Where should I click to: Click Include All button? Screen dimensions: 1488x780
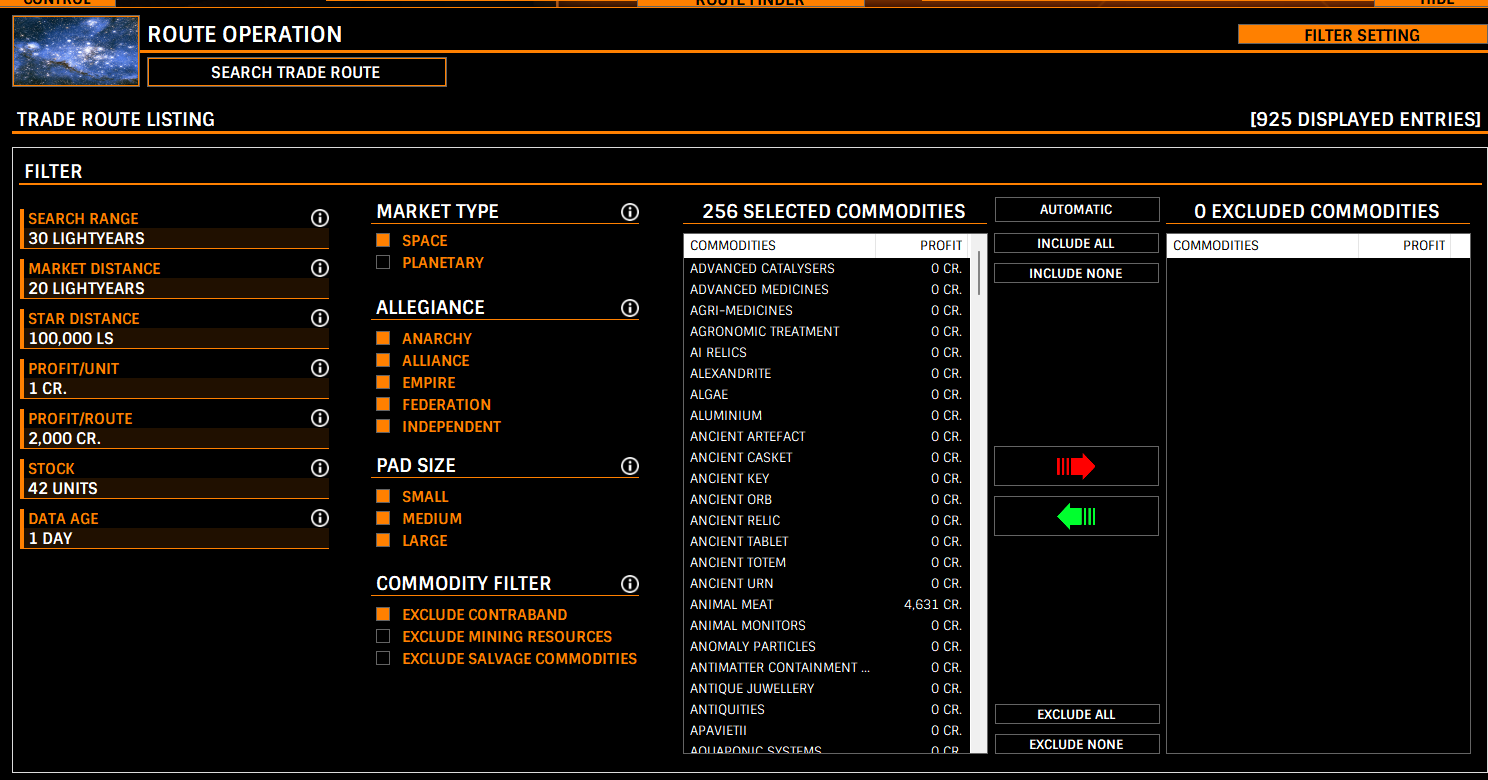tap(1076, 243)
